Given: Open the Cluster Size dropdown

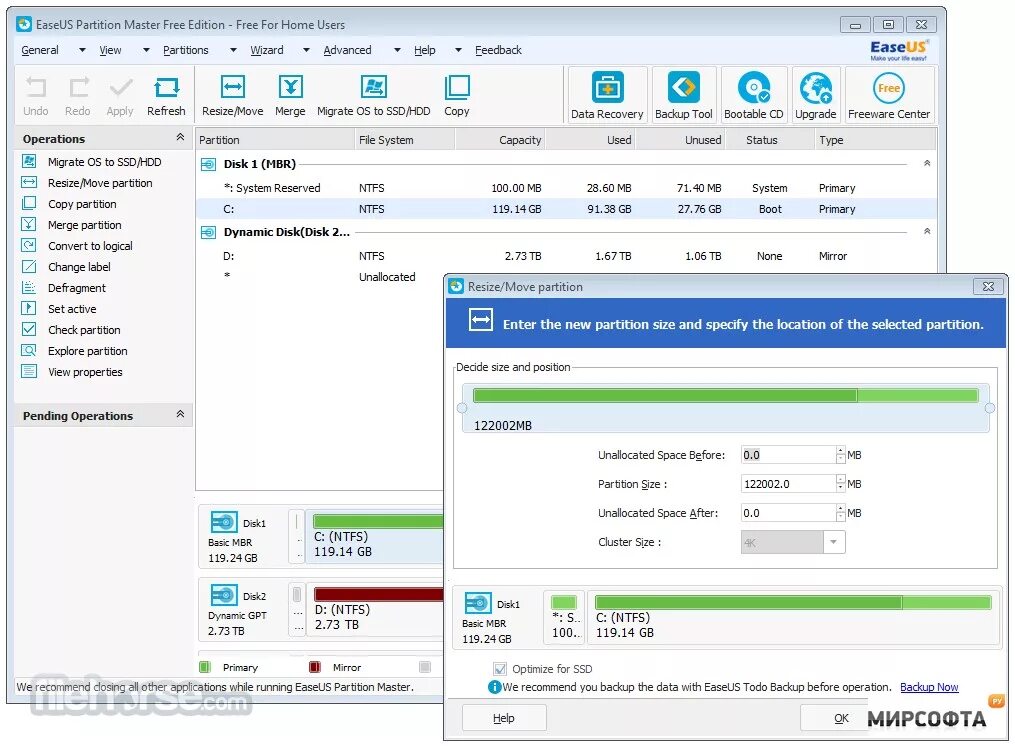Looking at the screenshot, I should pos(834,542).
